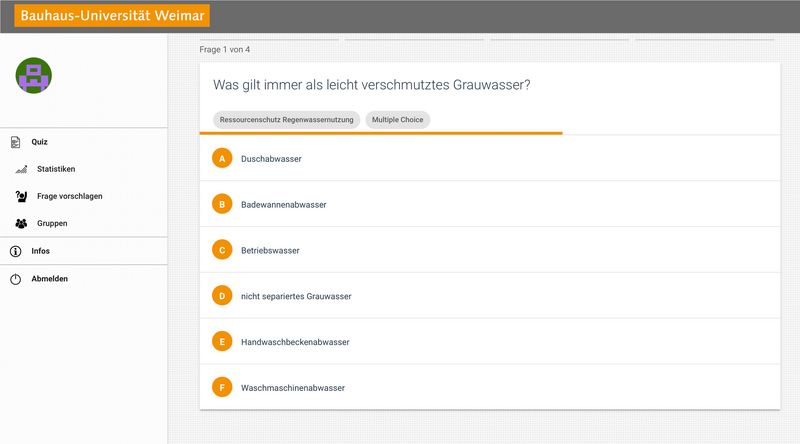The height and width of the screenshot is (444, 800).
Task: Click the user avatar robot icon
Action: click(x=34, y=76)
